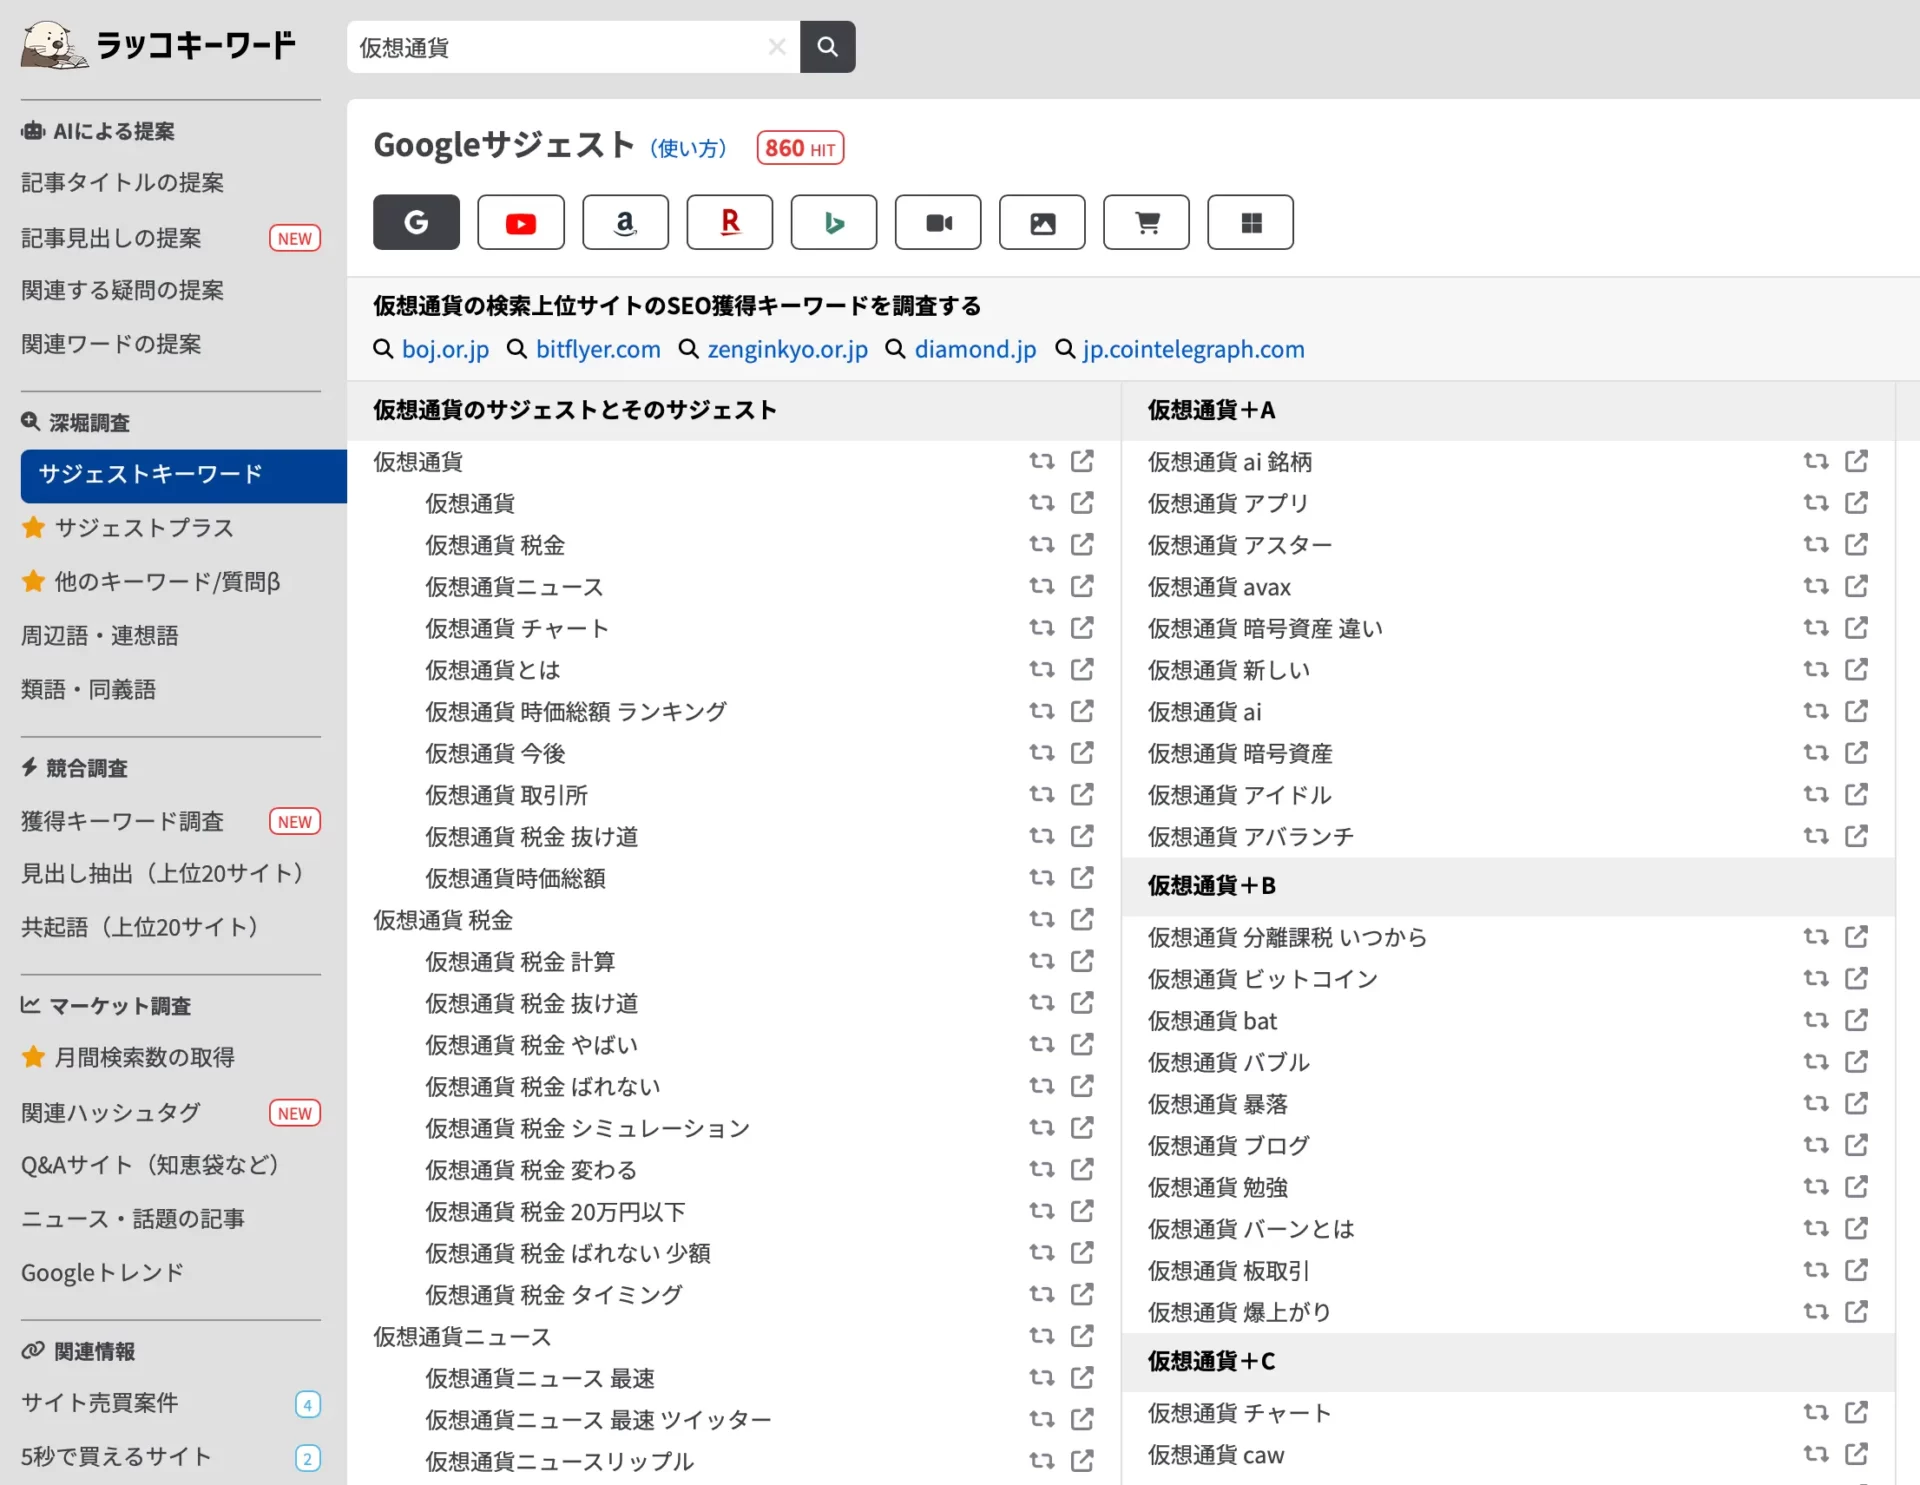Click keyword text 仮想通貨 税金 シミュレーション

pyautogui.click(x=587, y=1129)
